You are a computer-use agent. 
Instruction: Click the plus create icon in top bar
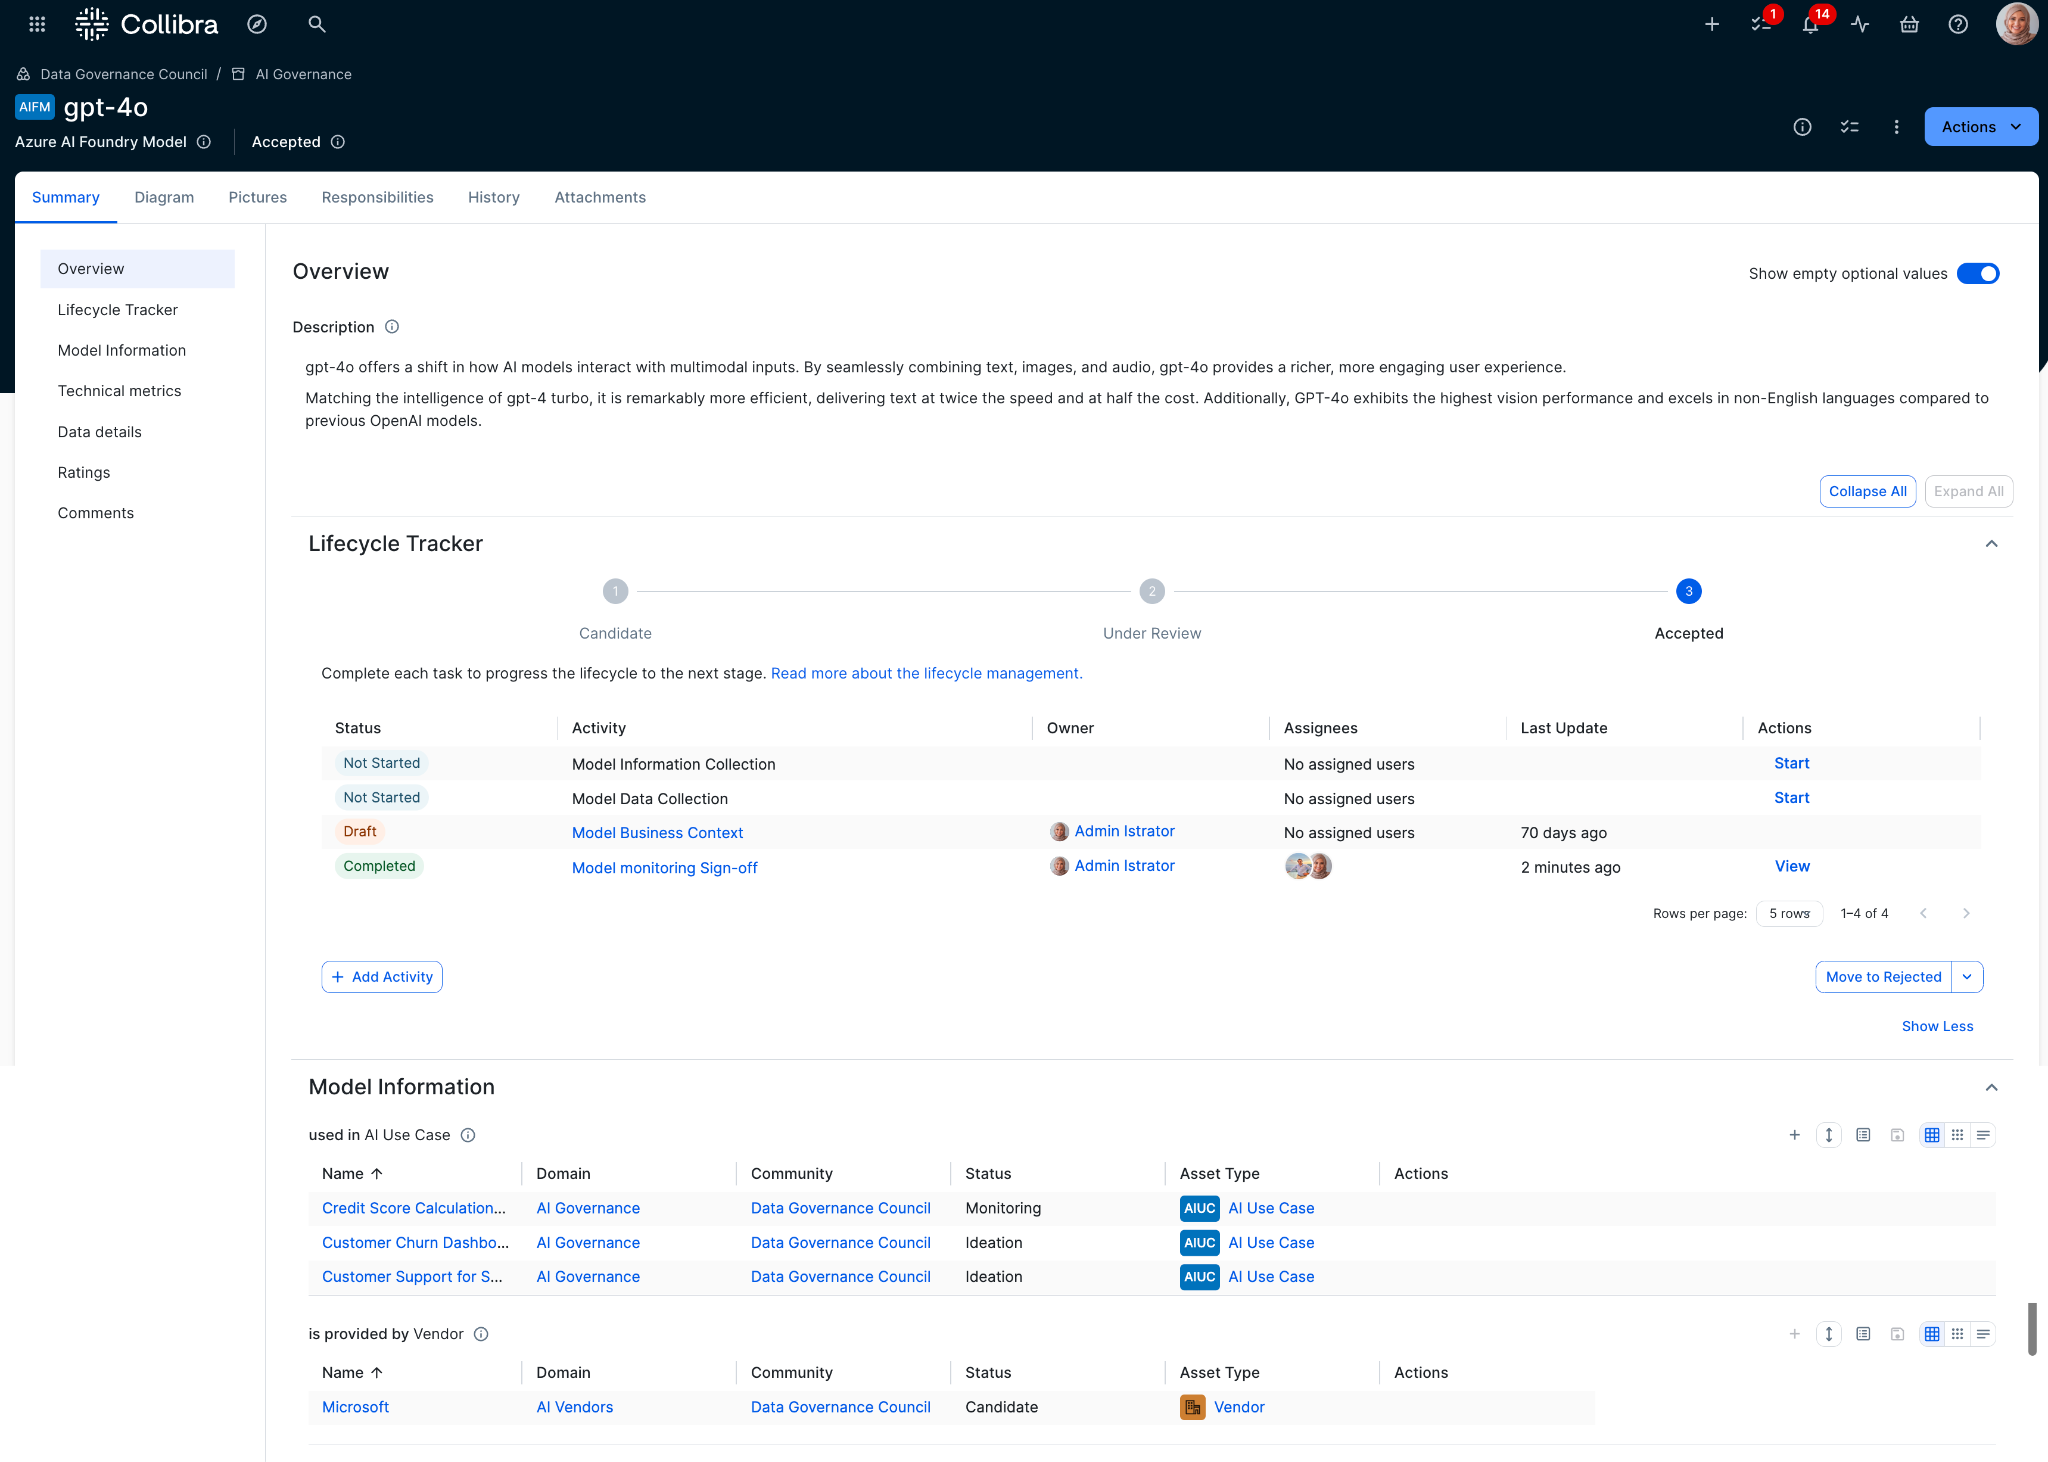[1712, 24]
